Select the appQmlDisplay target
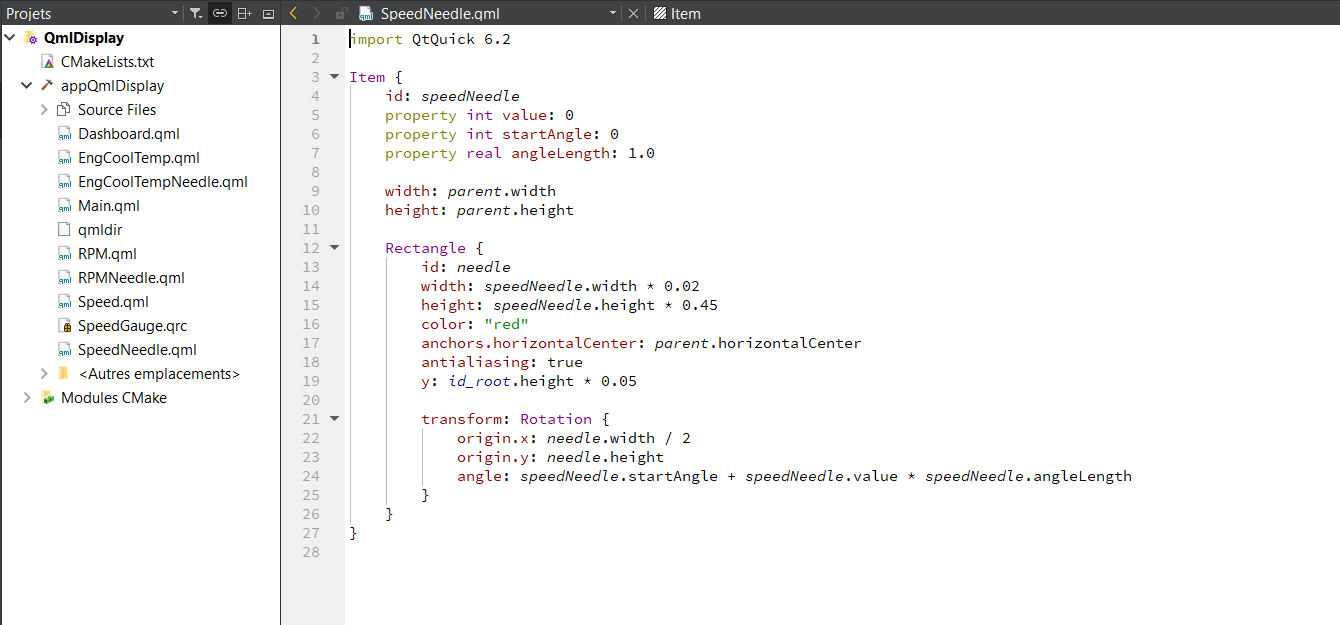The image size is (1340, 625). click(112, 86)
